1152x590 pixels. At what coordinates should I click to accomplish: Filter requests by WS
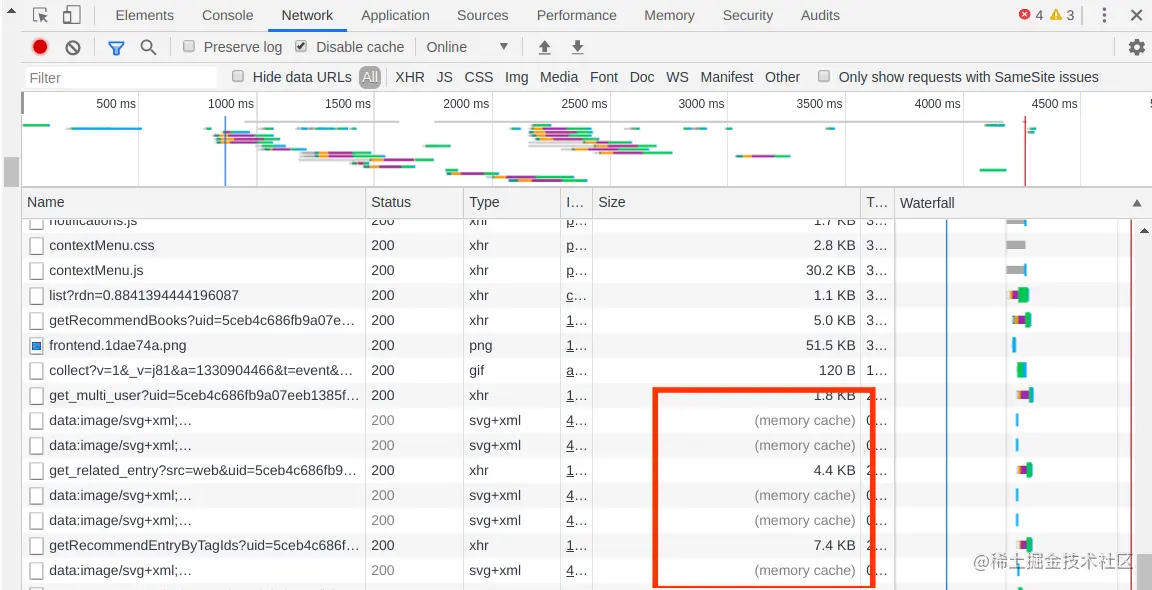(x=677, y=76)
